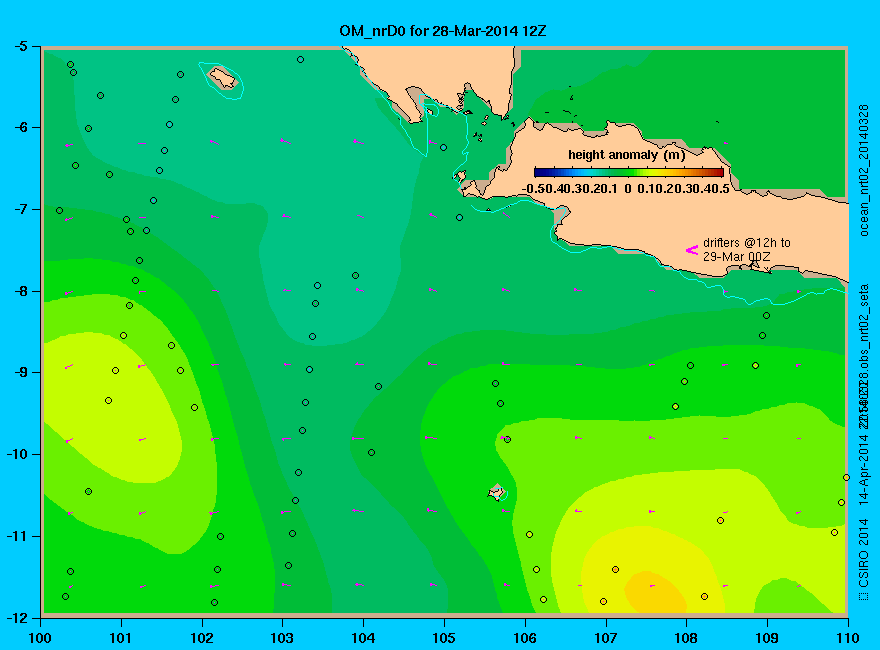Click the height anomaly color bar
Image resolution: width=880 pixels, height=650 pixels.
[x=629, y=172]
